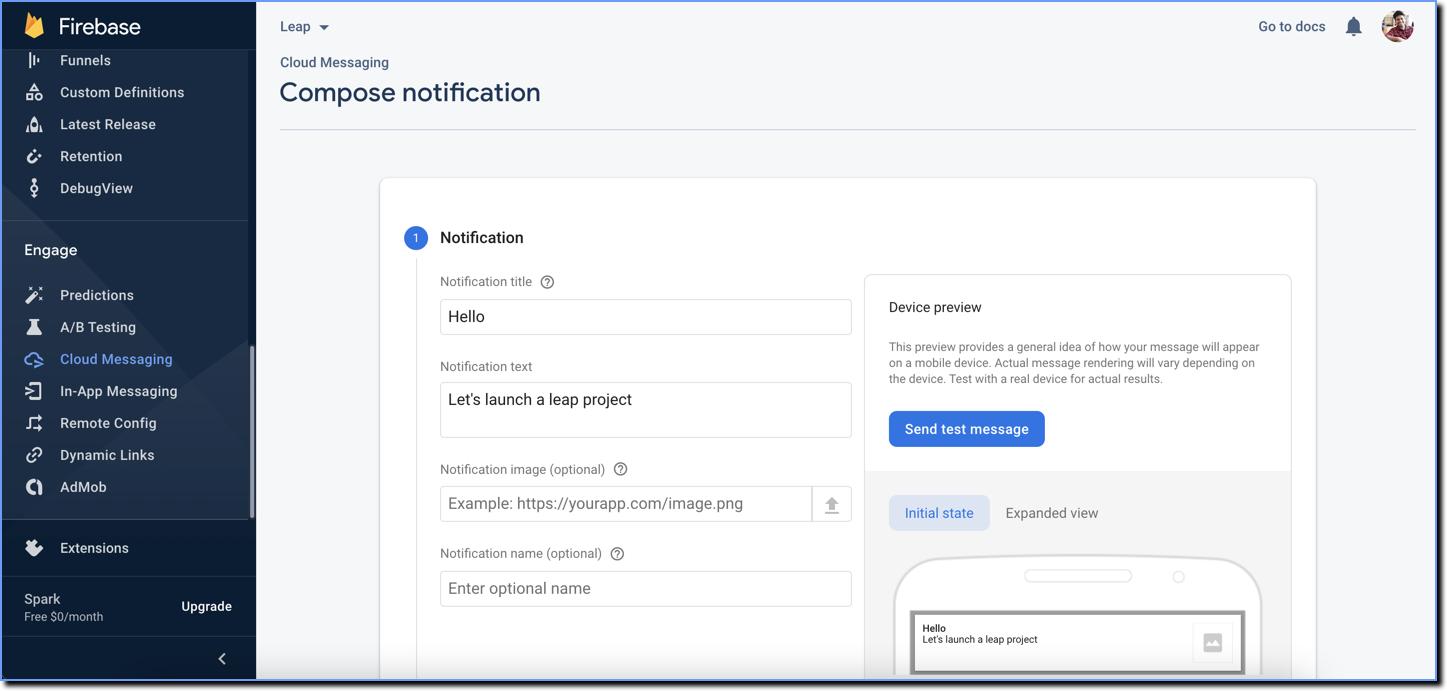Screen dimensions: 1447x691
Task: Open Retention page
Action: (91, 156)
